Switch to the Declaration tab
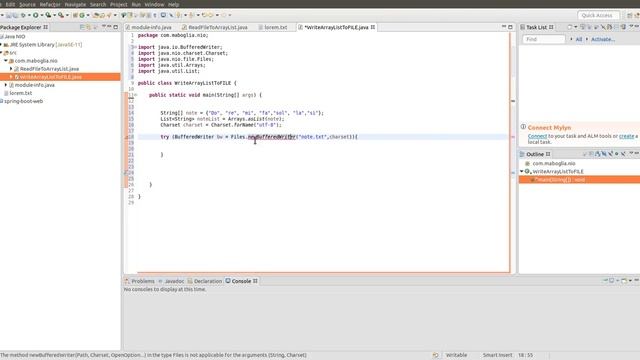This screenshot has height=360, width=640. point(205,281)
